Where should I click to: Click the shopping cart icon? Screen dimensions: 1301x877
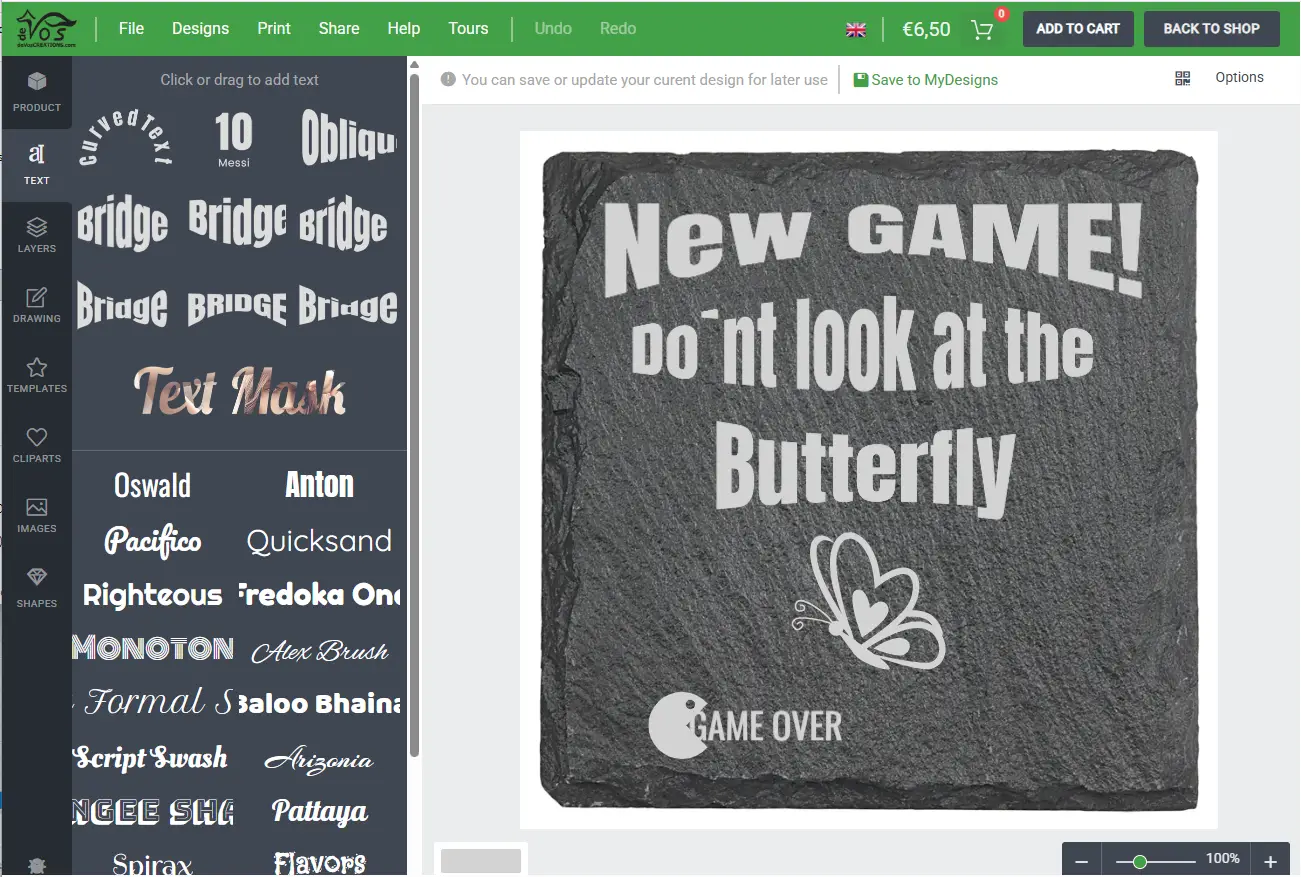982,29
